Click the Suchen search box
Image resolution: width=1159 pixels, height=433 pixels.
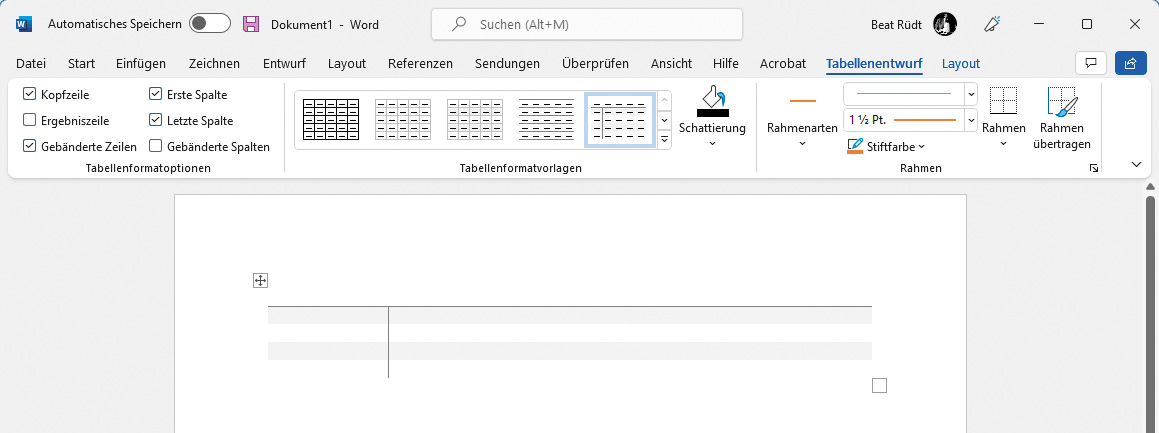(x=587, y=24)
